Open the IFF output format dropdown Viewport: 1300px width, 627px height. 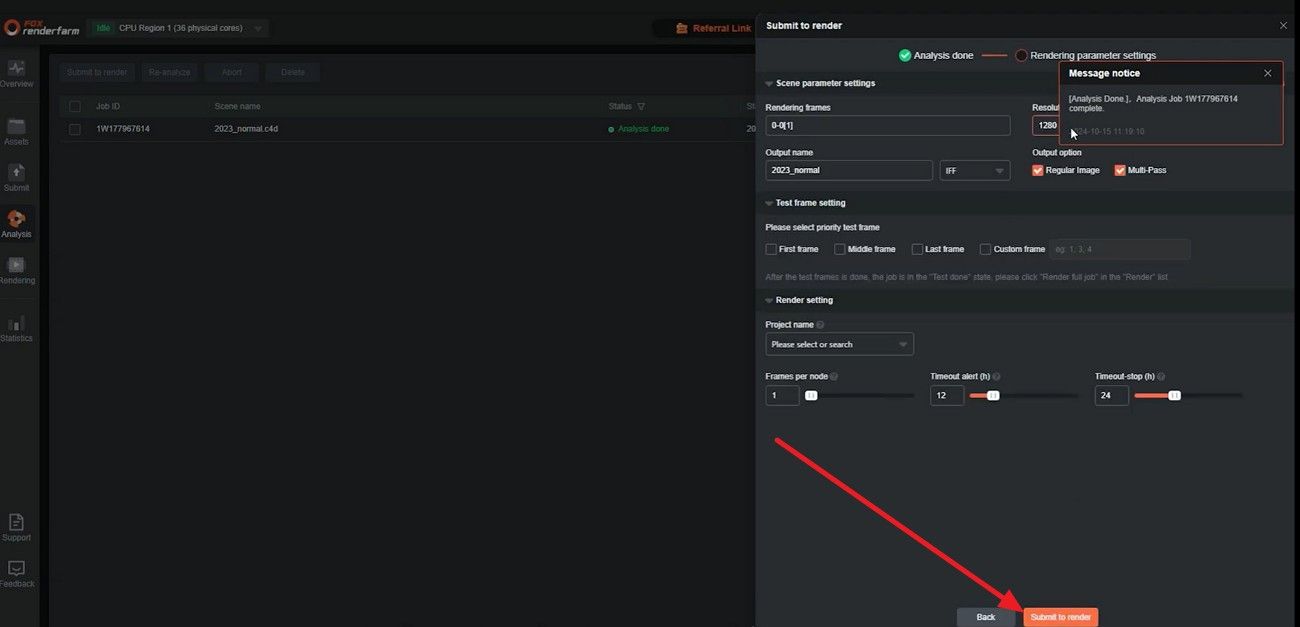point(973,170)
